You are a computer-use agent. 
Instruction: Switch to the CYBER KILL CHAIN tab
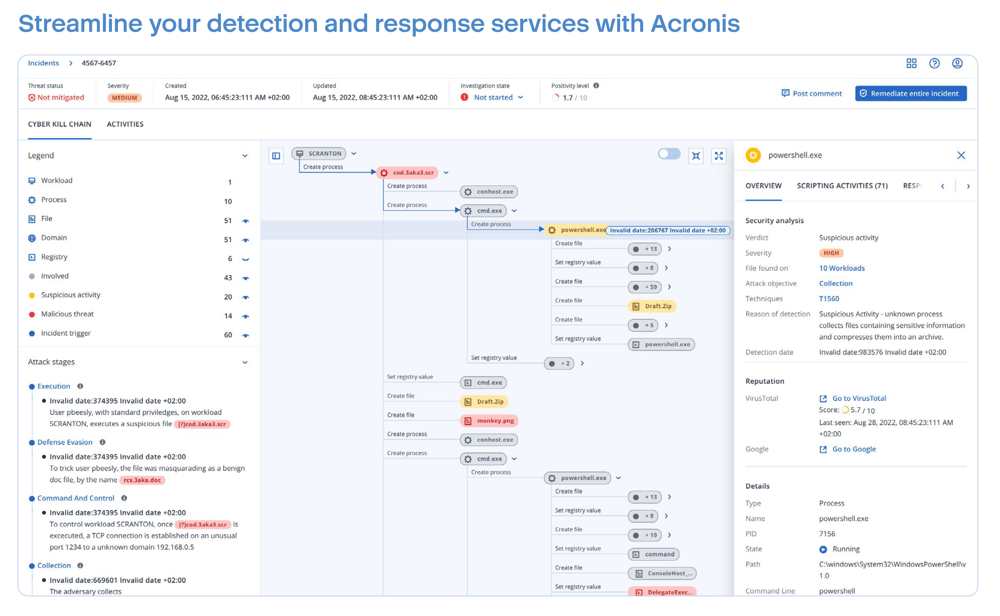[59, 124]
